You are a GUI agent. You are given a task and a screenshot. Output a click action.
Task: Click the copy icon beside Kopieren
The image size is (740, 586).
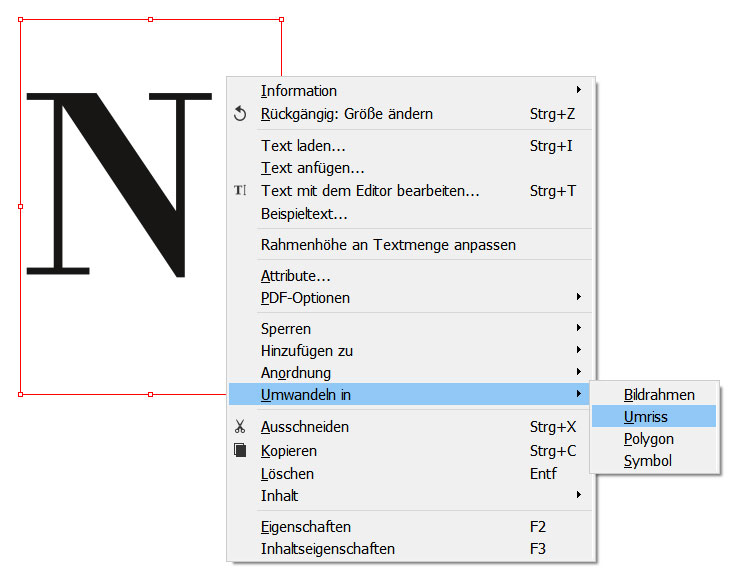[240, 451]
